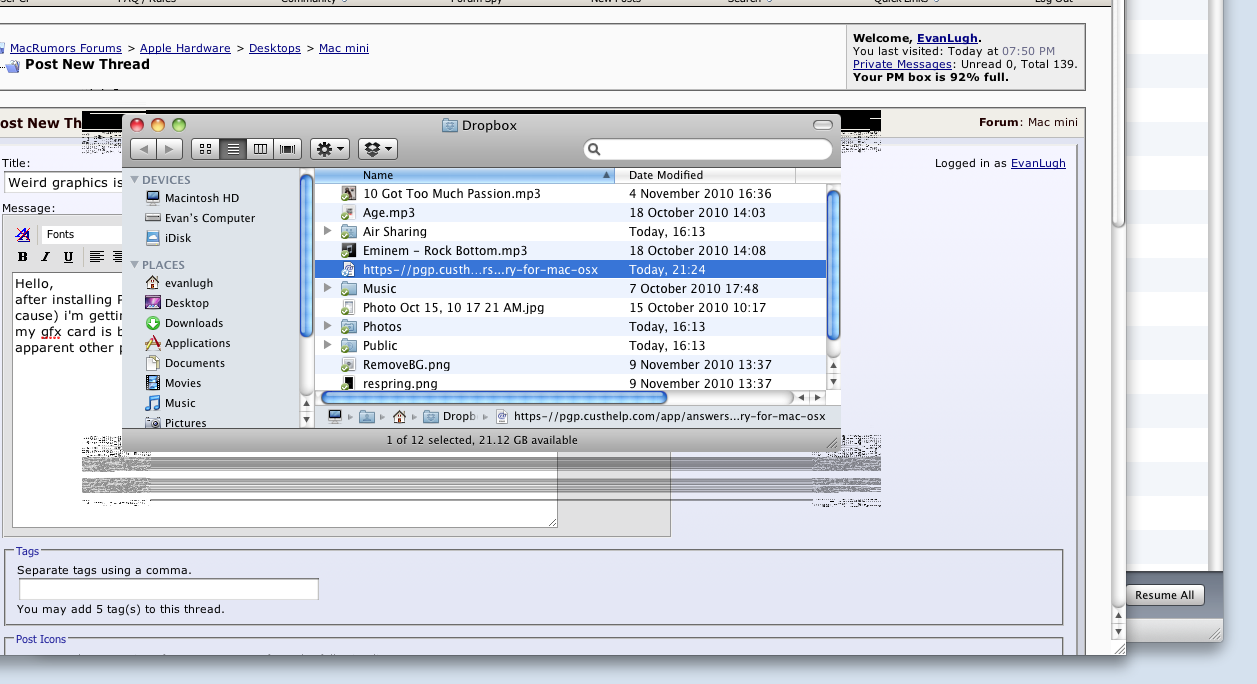The image size is (1257, 684).
Task: Open Apple Hardware breadcrumb link
Action: pos(185,48)
